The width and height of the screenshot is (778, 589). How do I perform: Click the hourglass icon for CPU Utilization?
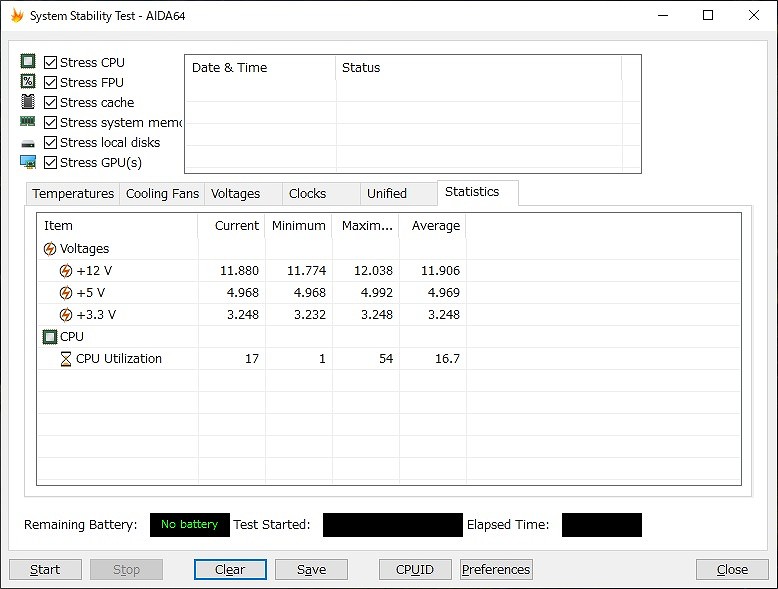pos(66,359)
